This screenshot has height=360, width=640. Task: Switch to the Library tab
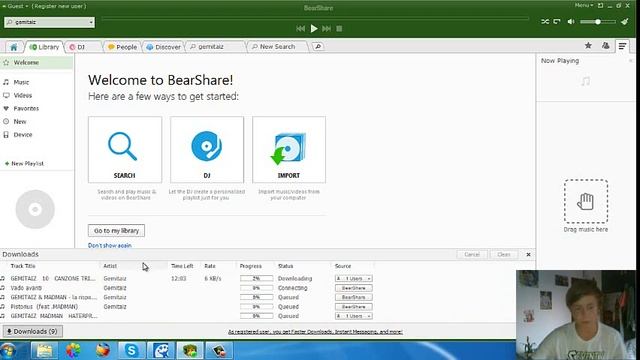point(44,47)
